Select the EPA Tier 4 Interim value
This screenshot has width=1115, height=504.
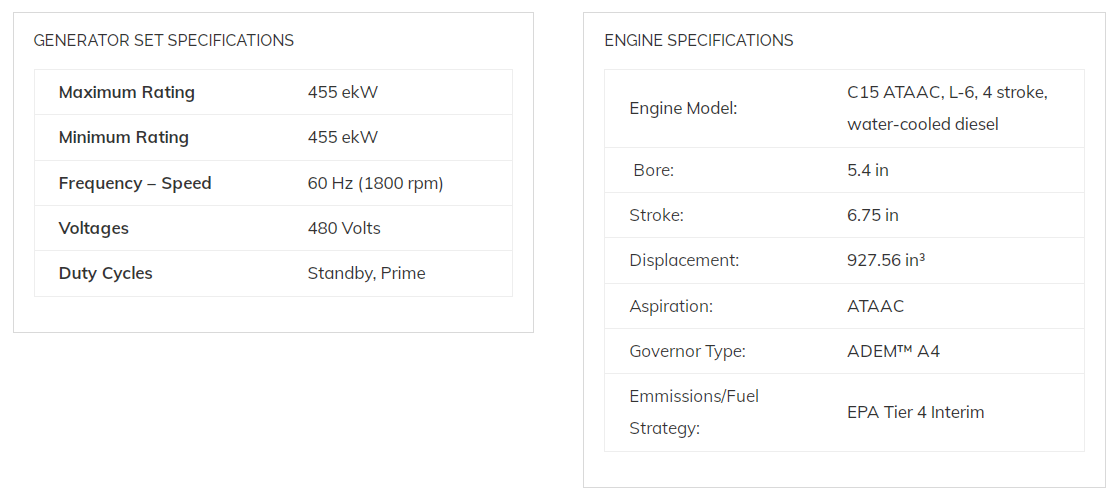(x=915, y=412)
